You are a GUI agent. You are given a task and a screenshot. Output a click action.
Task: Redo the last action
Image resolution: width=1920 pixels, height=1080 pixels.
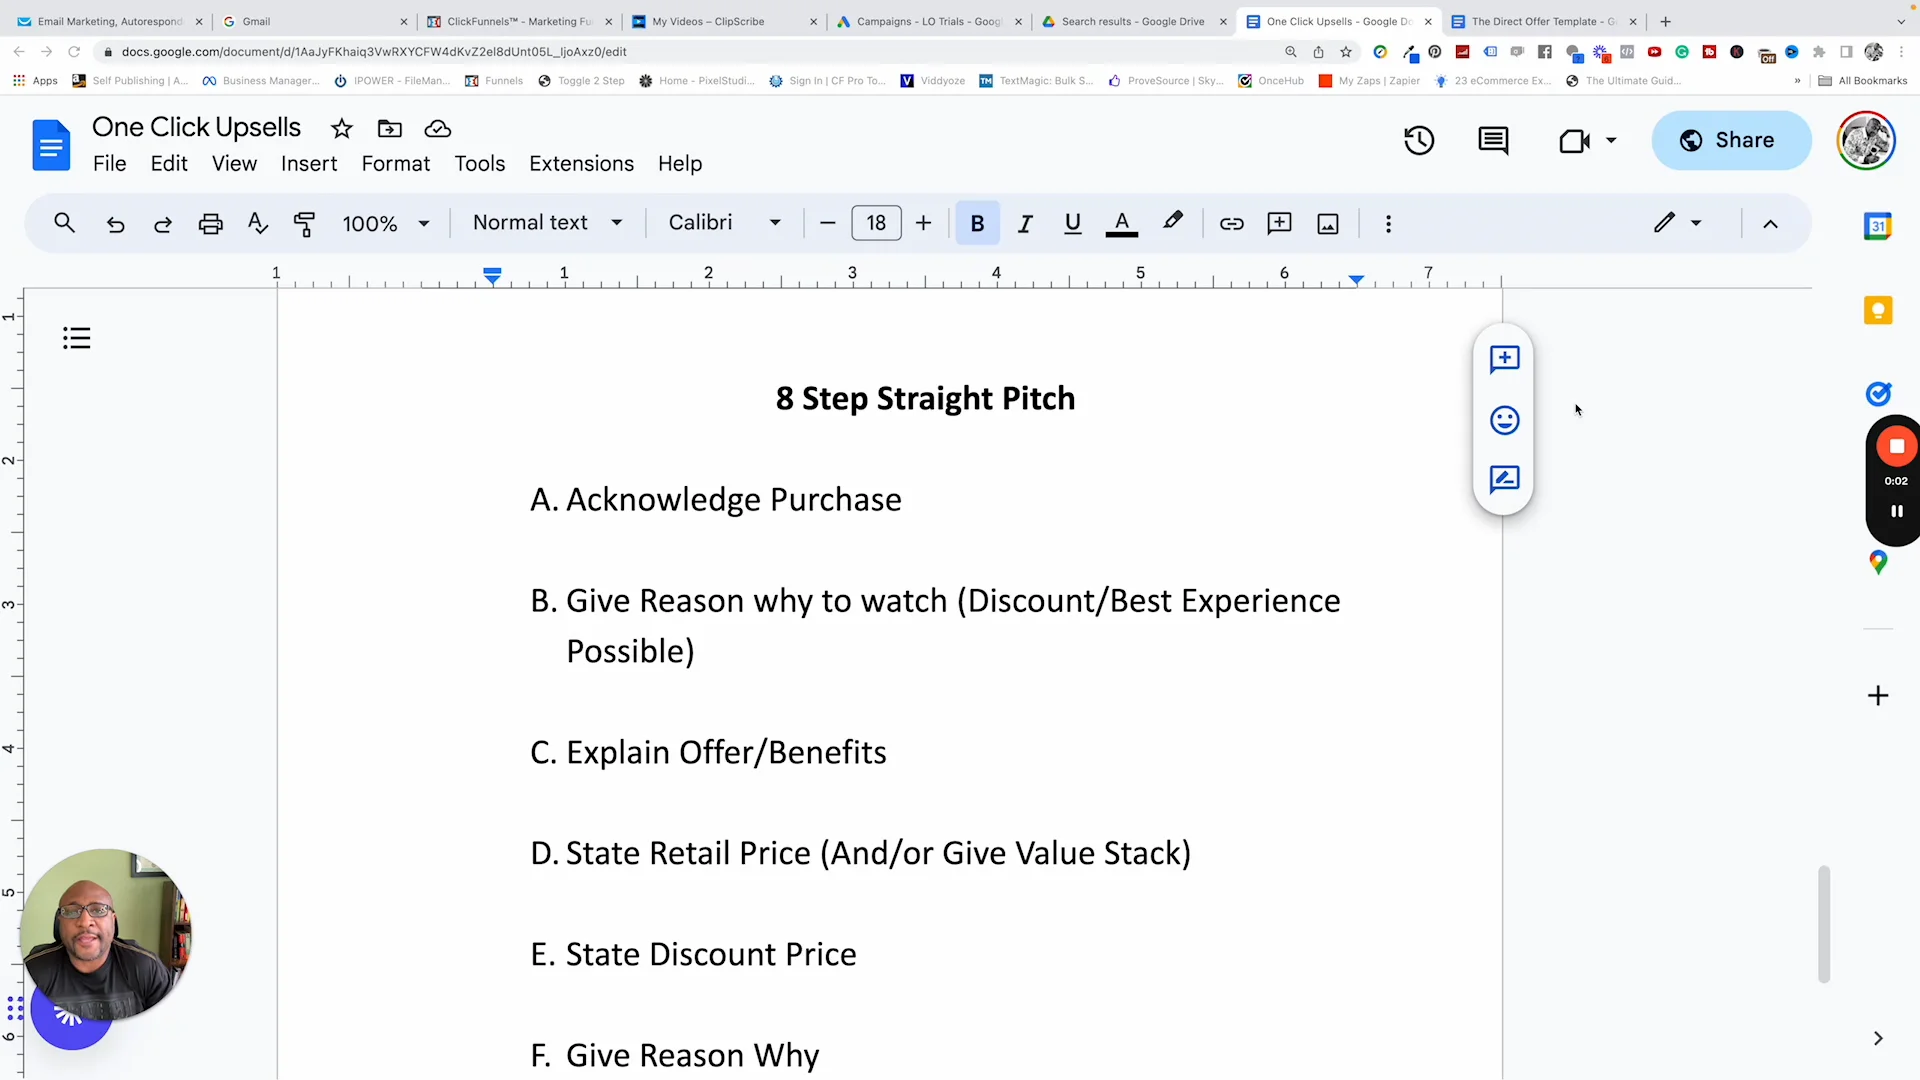[163, 224]
